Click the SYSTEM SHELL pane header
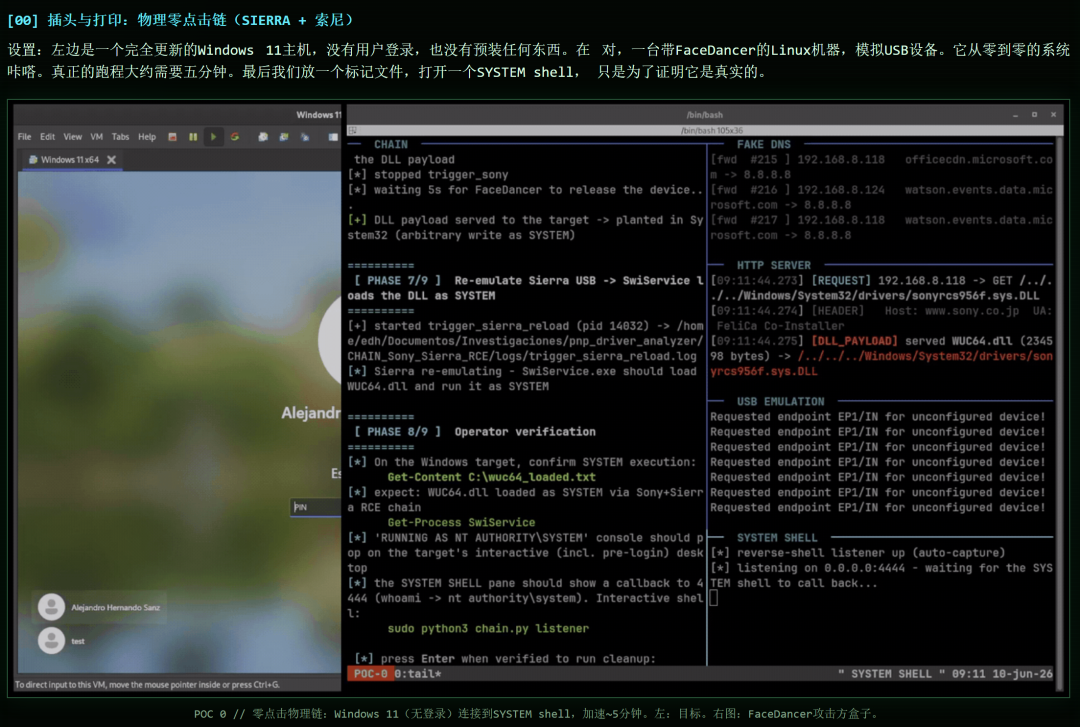Viewport: 1080px width, 727px height. pos(776,538)
